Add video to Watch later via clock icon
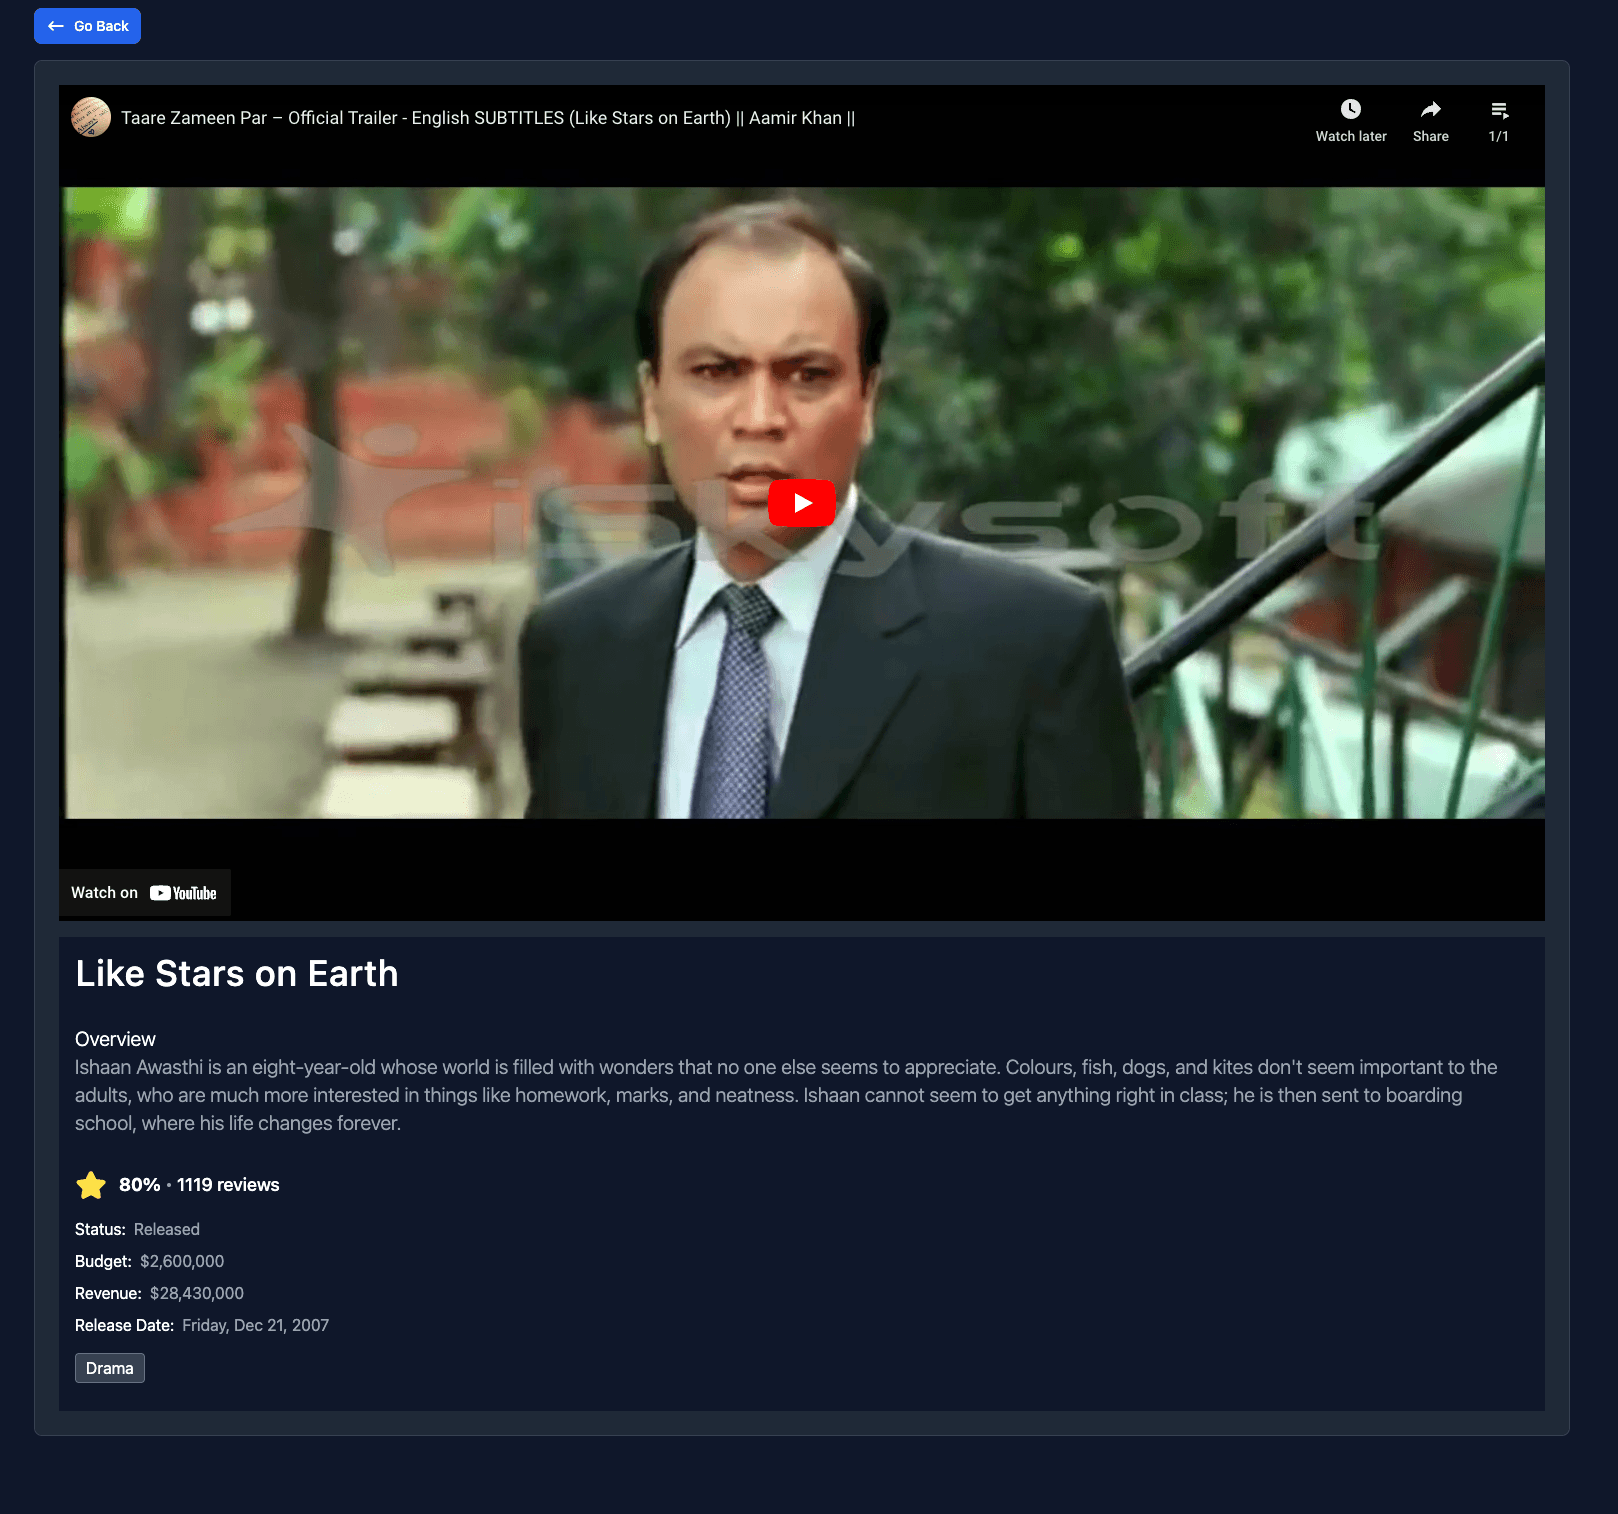The width and height of the screenshot is (1618, 1514). tap(1350, 110)
